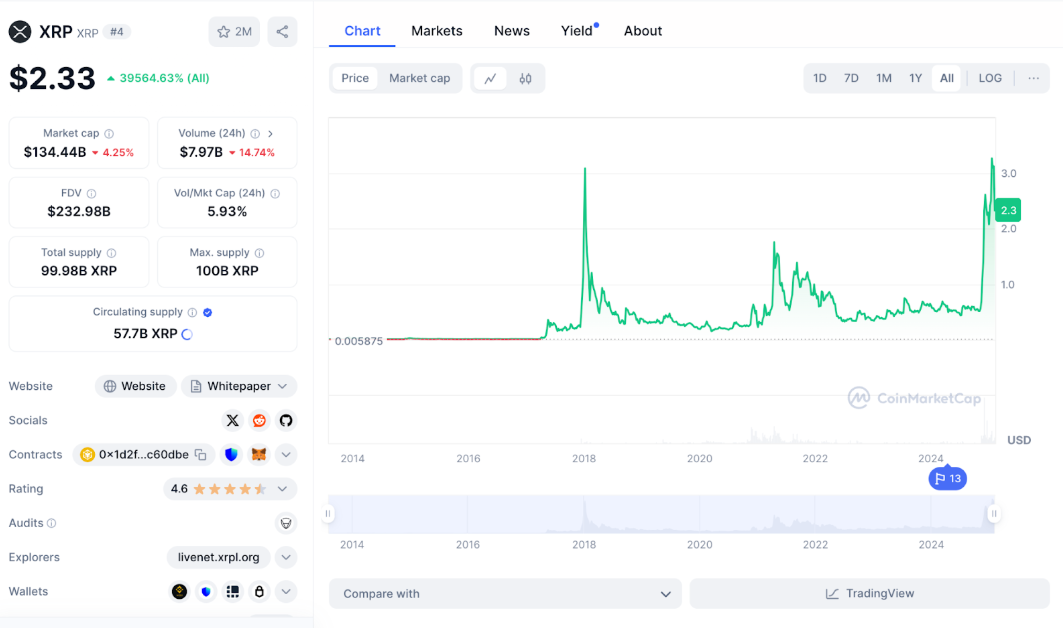Expand the Whitepaper dropdown
Image resolution: width=1063 pixels, height=634 pixels.
(239, 386)
